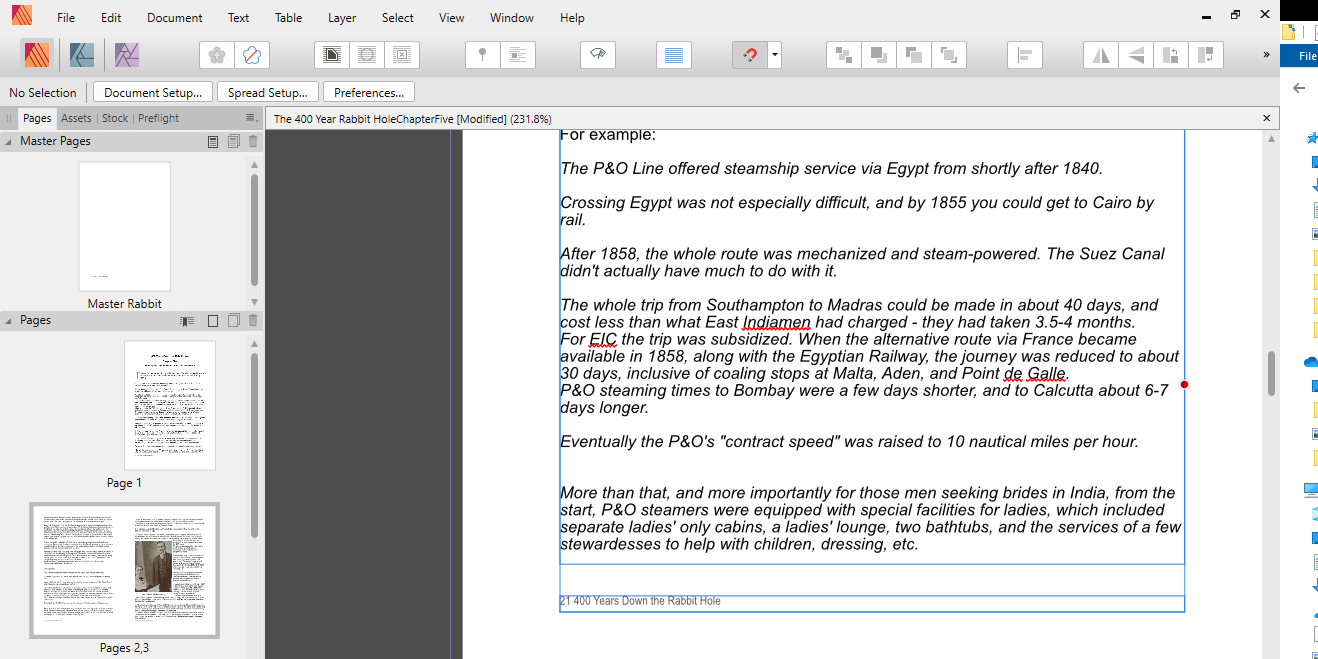Viewport: 1318px width, 659px height.
Task: Select the circular text wrap icon
Action: [367, 55]
